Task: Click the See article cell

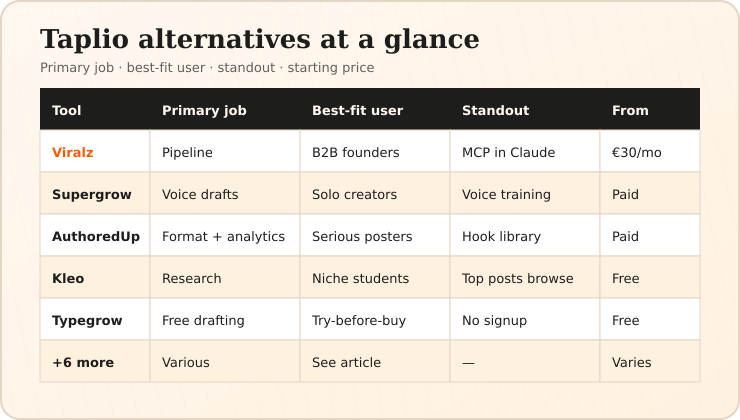Action: tap(375, 361)
